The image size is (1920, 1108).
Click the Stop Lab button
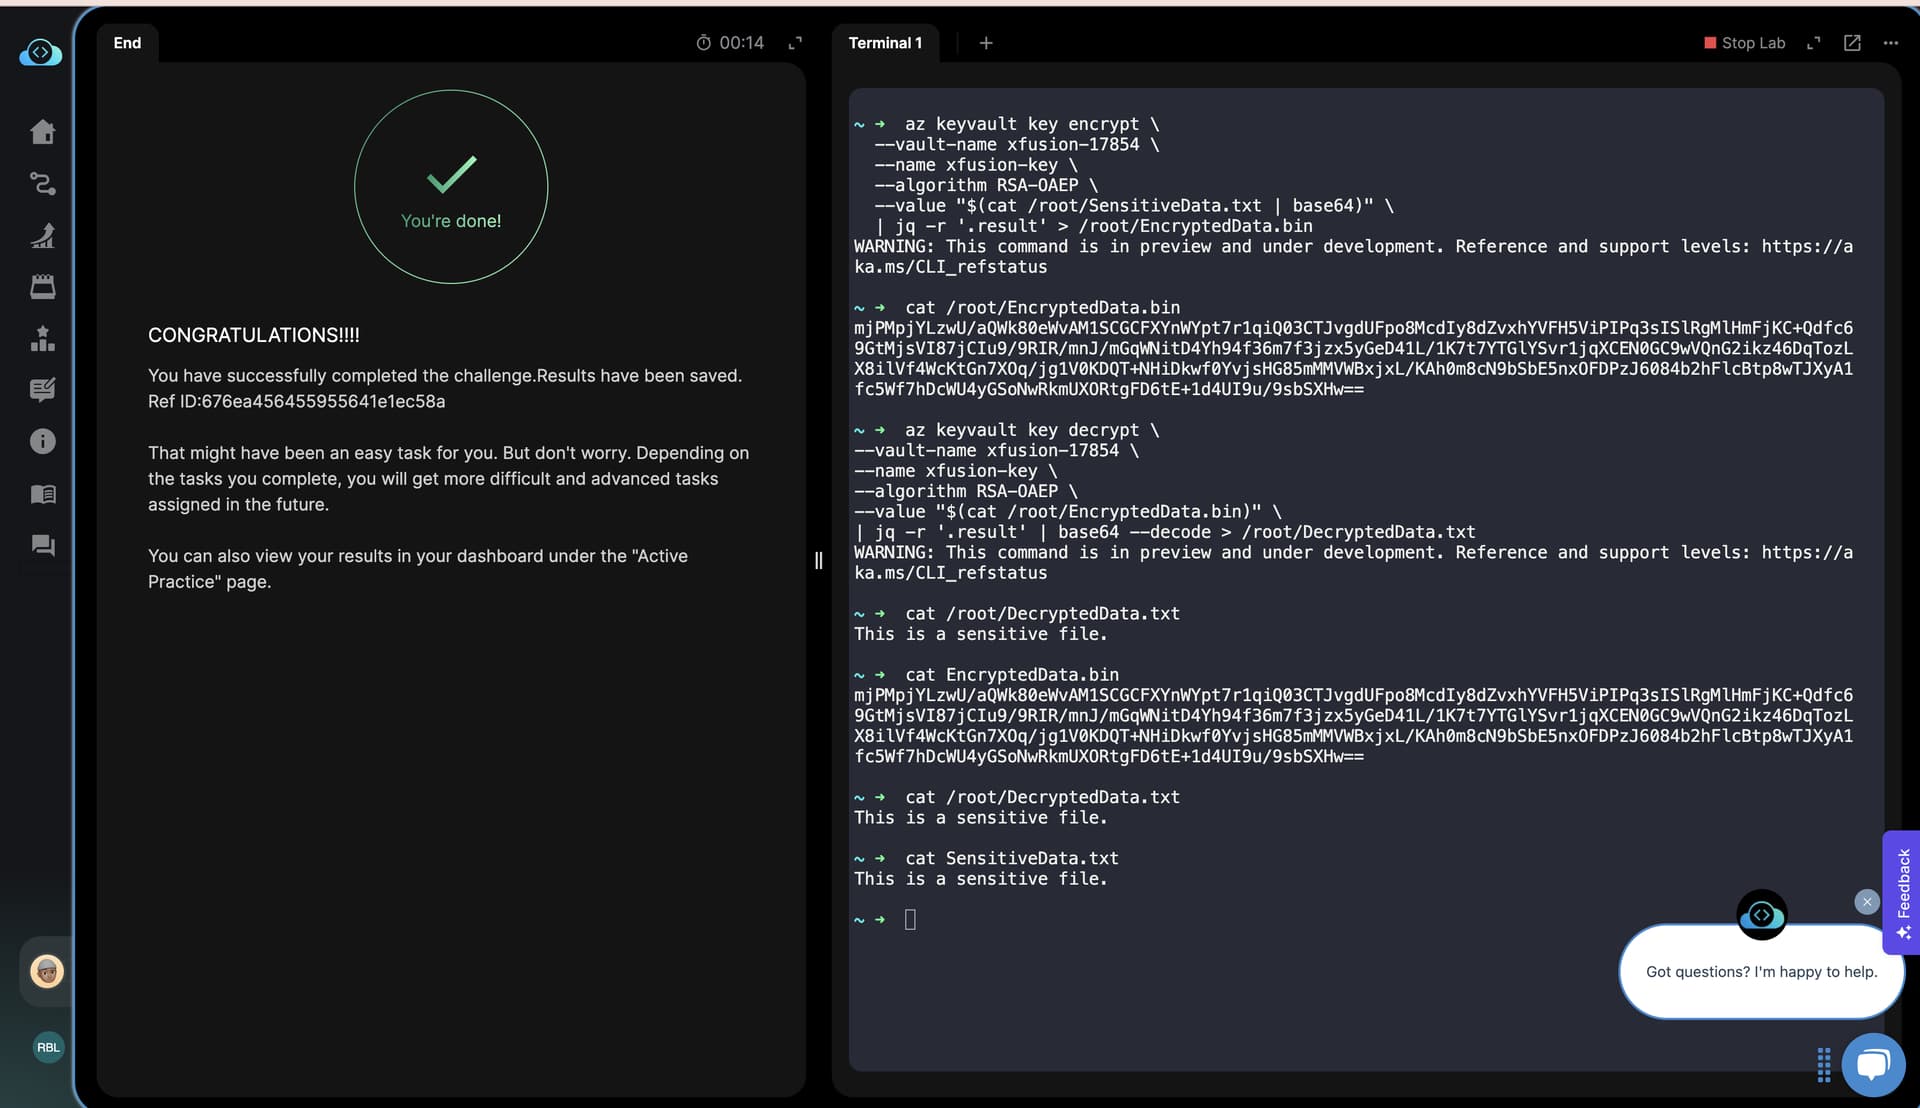pos(1745,43)
